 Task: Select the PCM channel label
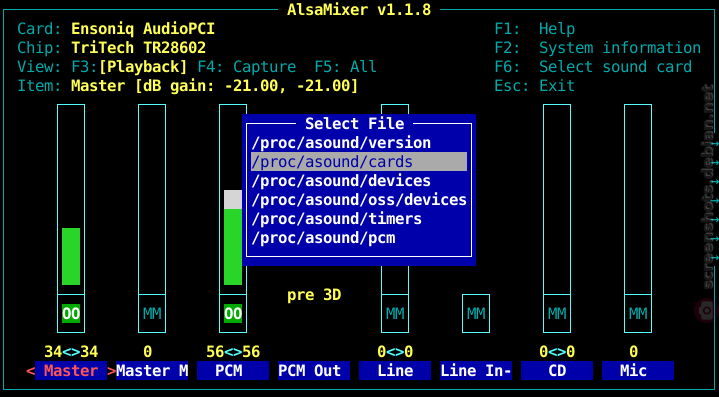click(x=233, y=370)
